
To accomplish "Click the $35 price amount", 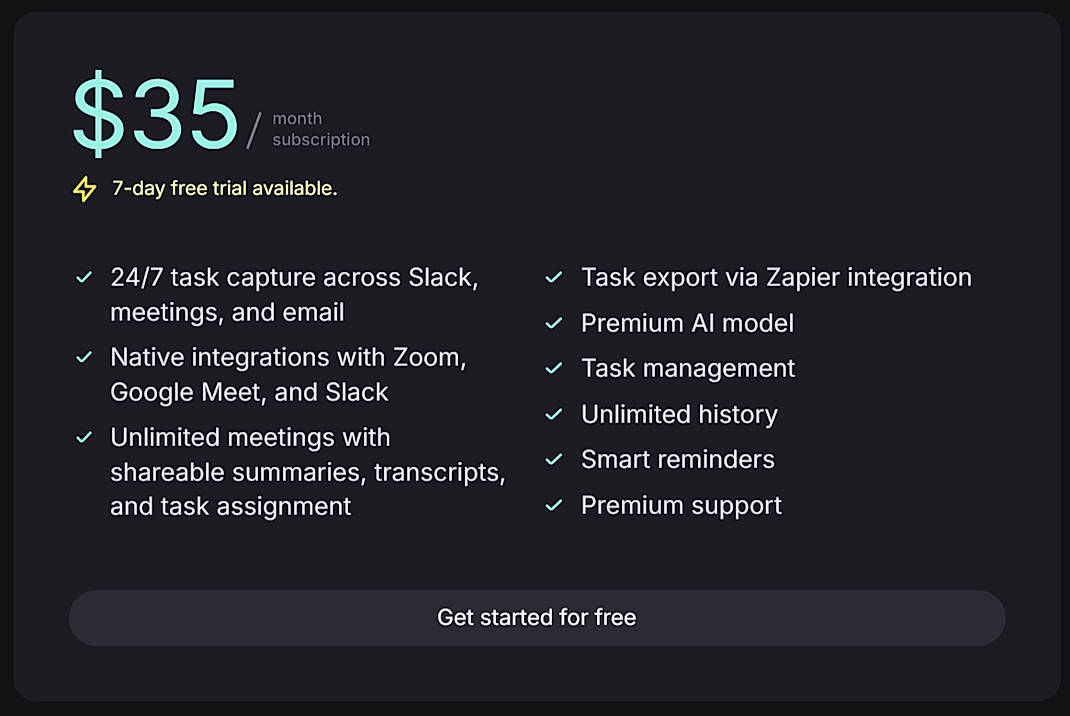I will coord(155,113).
